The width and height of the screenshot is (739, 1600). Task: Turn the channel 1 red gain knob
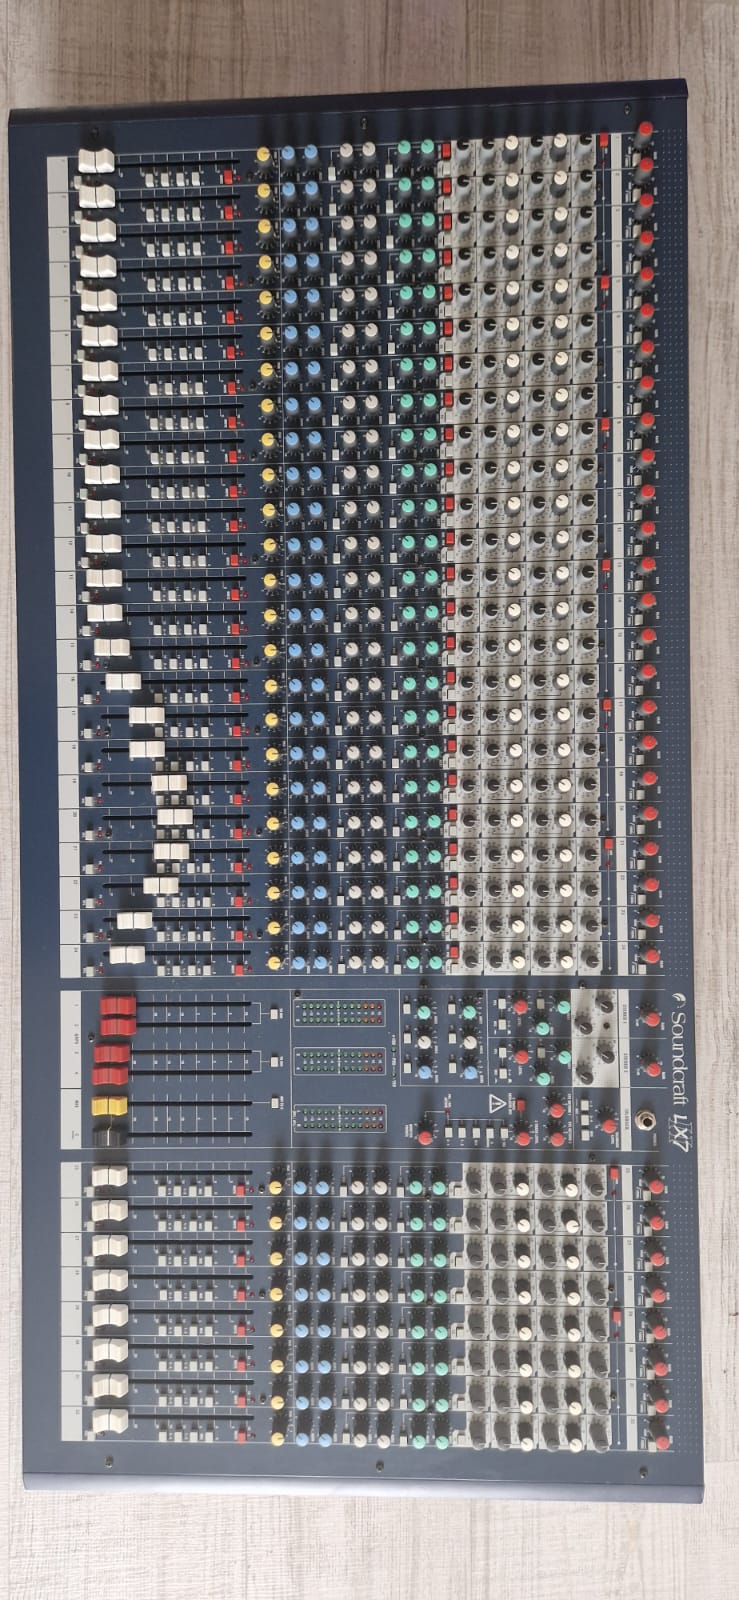point(645,131)
